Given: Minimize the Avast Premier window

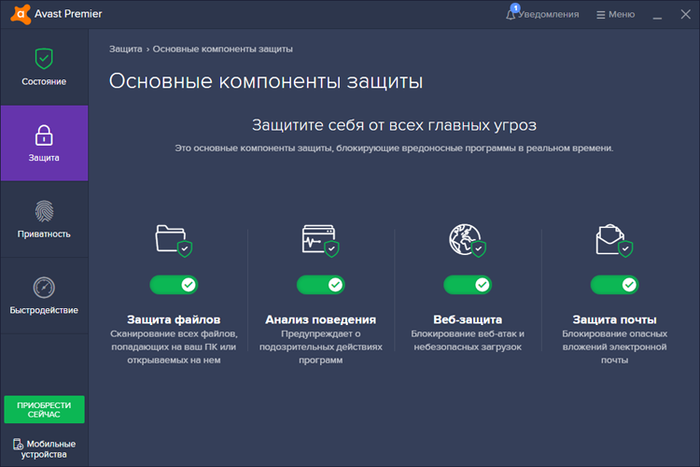Looking at the screenshot, I should (657, 15).
